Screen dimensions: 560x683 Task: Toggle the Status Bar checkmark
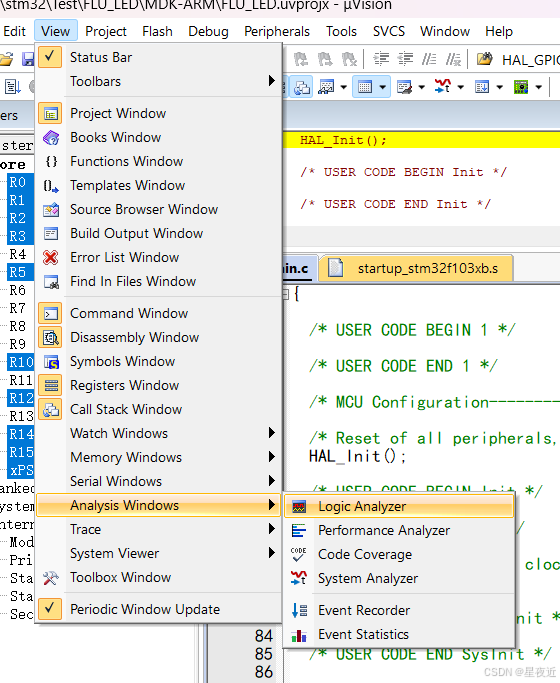pyautogui.click(x=50, y=57)
